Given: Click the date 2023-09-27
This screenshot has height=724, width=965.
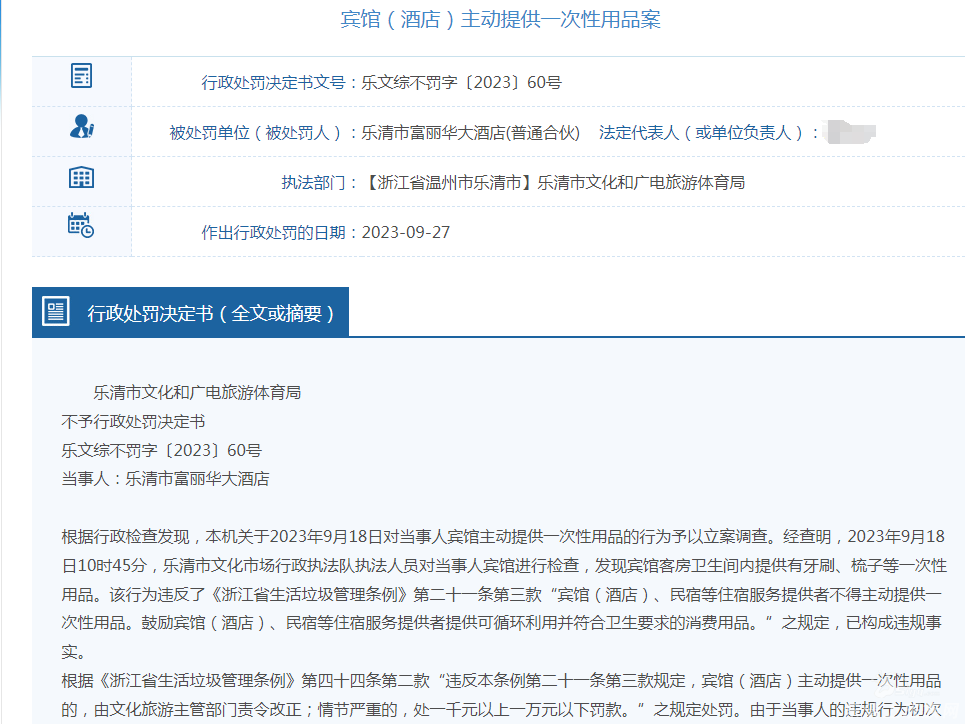Looking at the screenshot, I should click(406, 233).
